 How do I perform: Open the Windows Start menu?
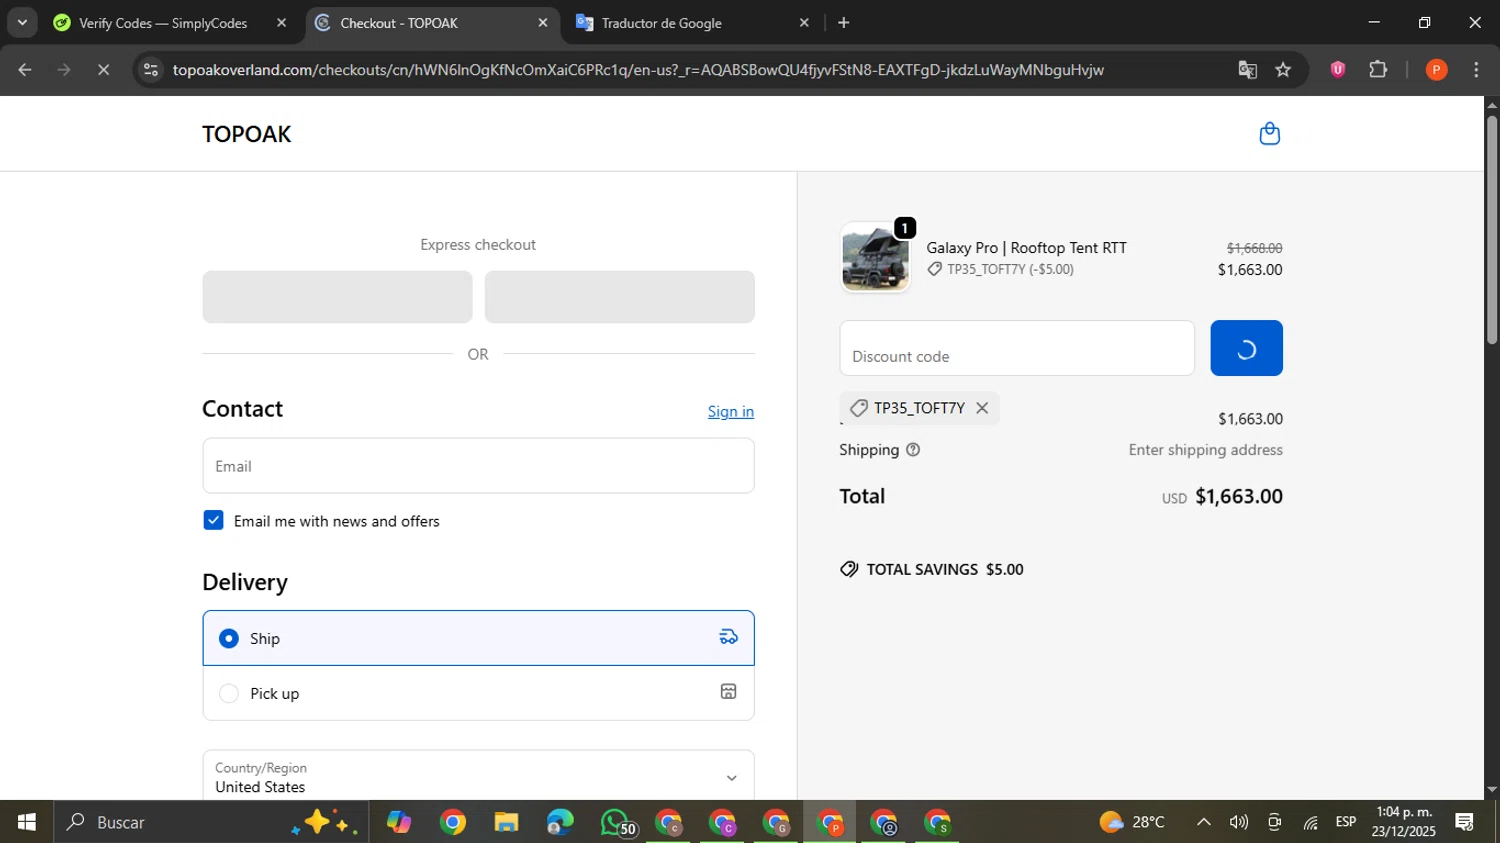(x=27, y=822)
